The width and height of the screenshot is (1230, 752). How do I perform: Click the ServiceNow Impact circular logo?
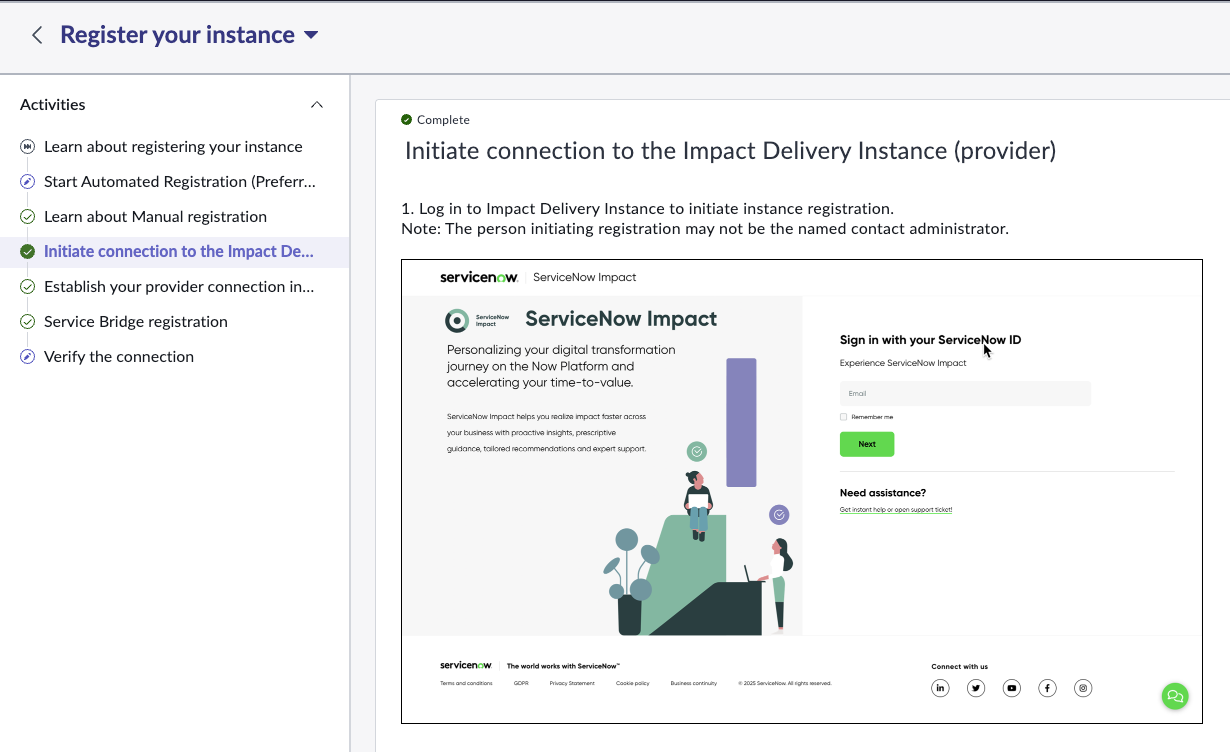tap(457, 320)
